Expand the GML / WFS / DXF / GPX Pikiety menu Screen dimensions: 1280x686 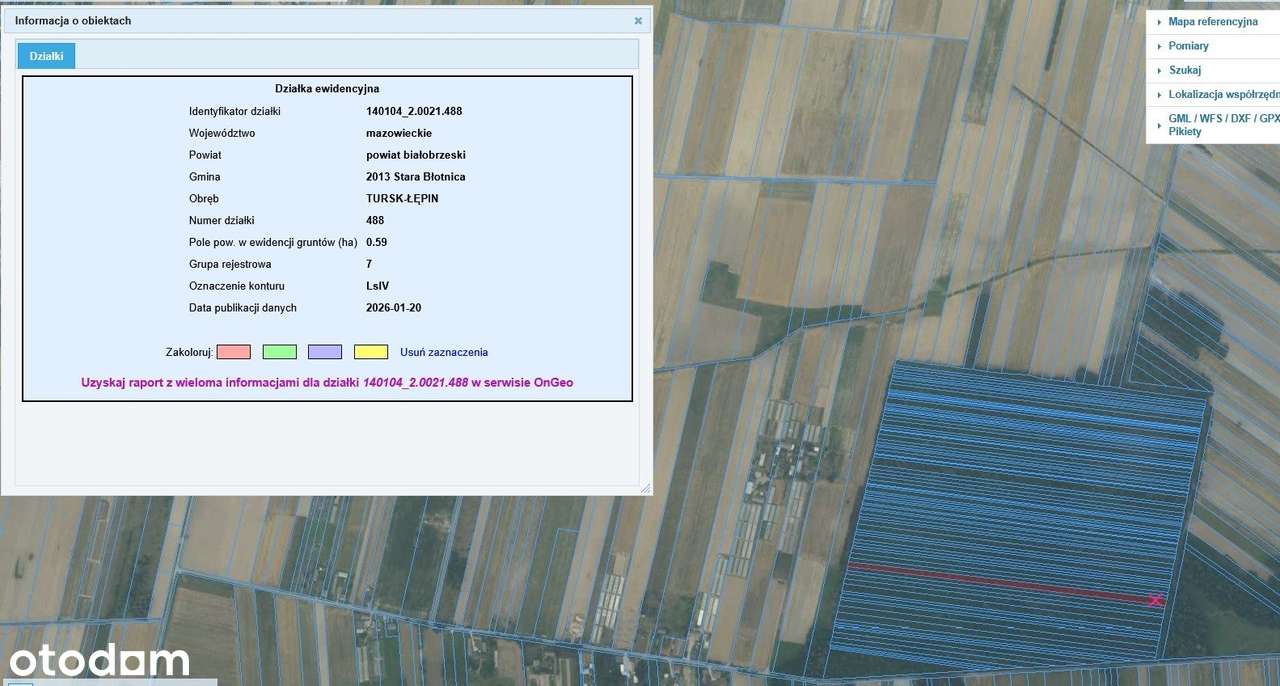pos(1213,124)
